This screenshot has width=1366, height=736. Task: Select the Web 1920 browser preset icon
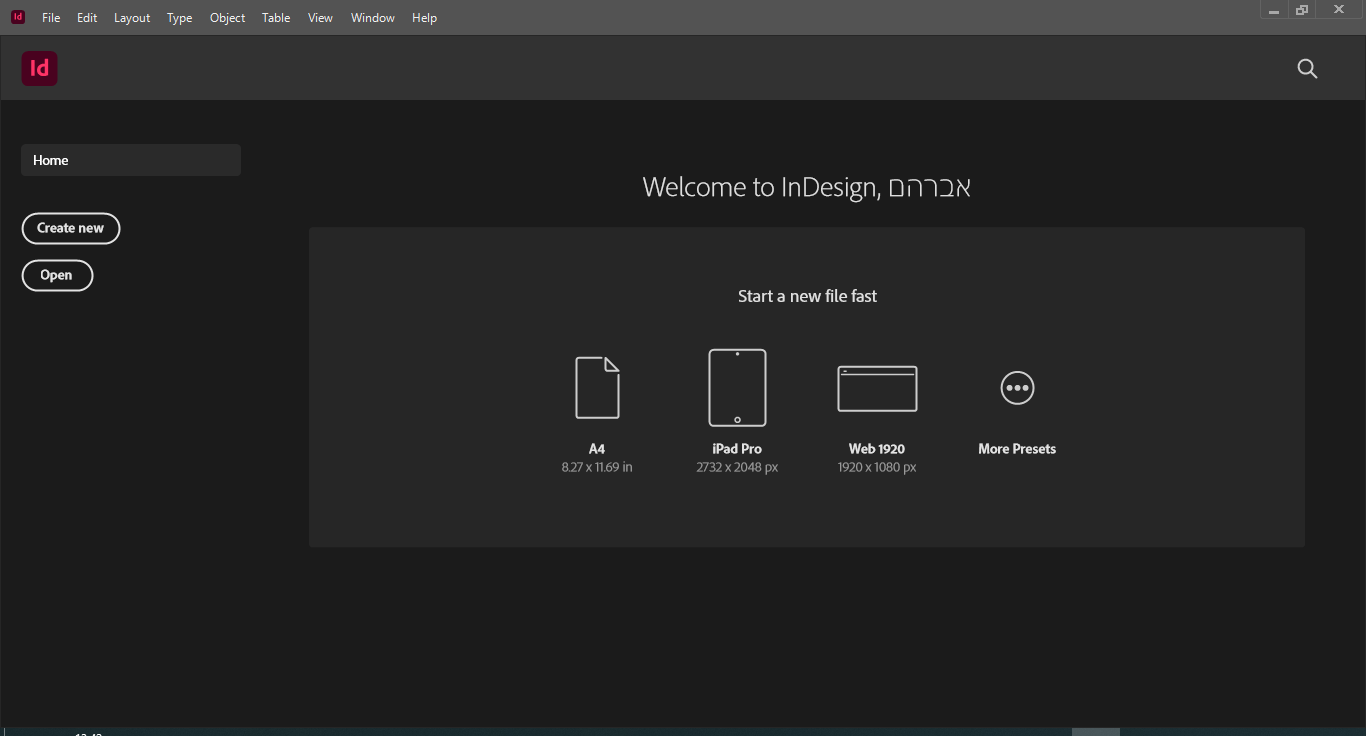(877, 388)
